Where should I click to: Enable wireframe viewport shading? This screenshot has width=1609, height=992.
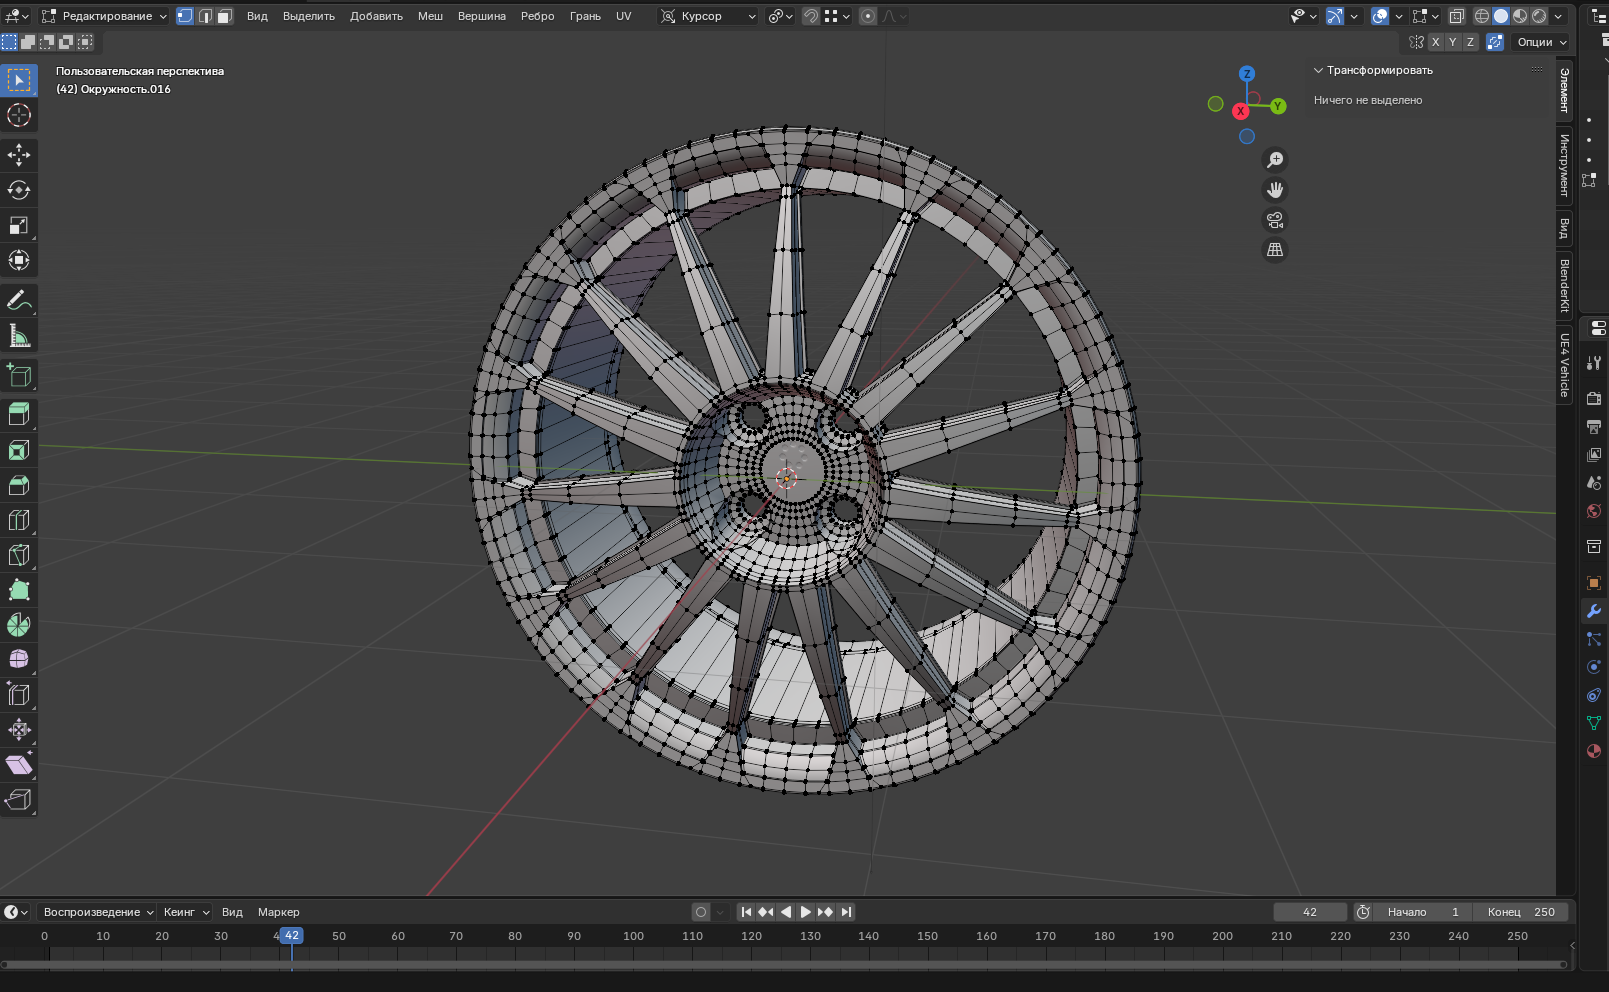[1482, 16]
